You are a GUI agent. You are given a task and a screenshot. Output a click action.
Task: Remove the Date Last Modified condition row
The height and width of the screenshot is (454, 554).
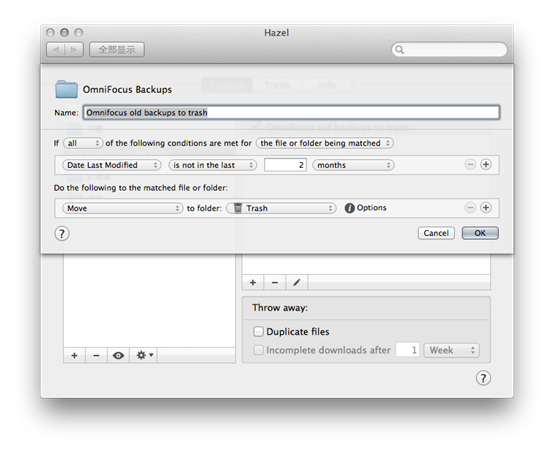coord(470,164)
